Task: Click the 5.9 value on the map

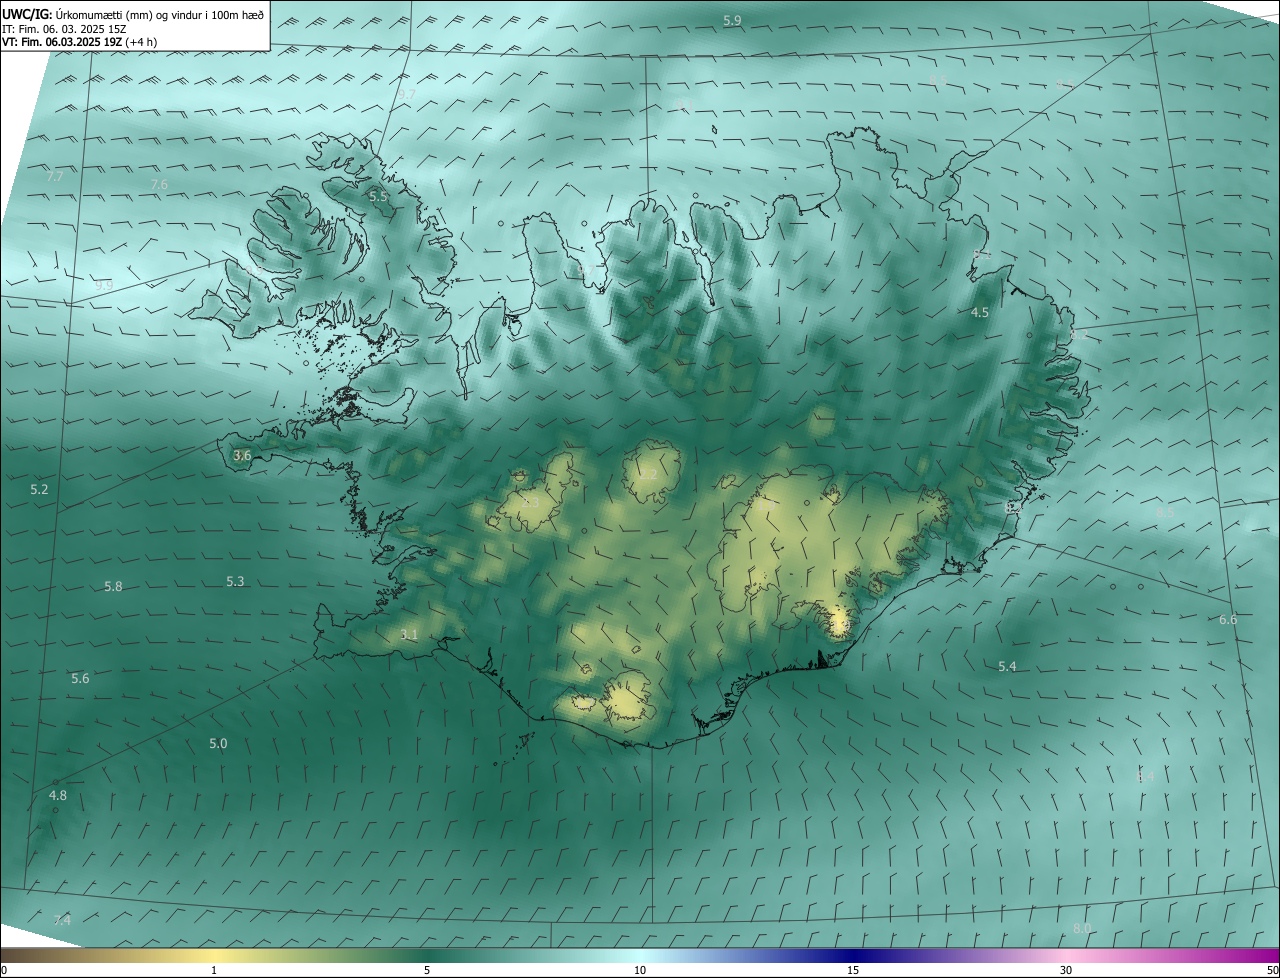Action: (732, 21)
